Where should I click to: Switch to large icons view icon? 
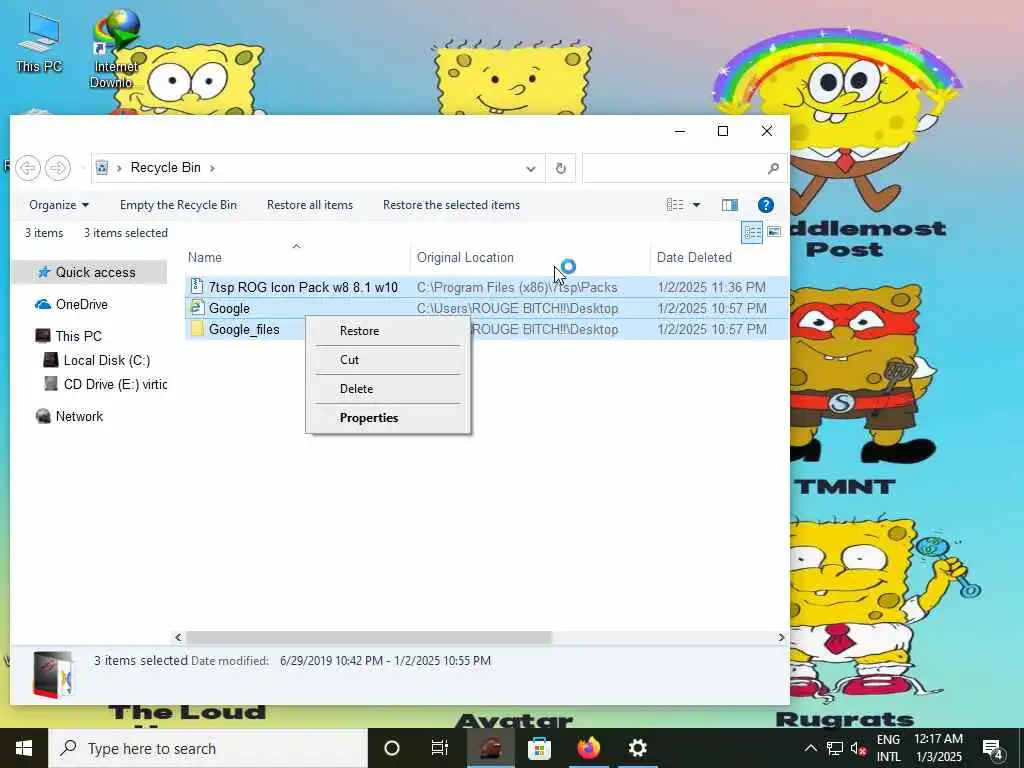774,232
